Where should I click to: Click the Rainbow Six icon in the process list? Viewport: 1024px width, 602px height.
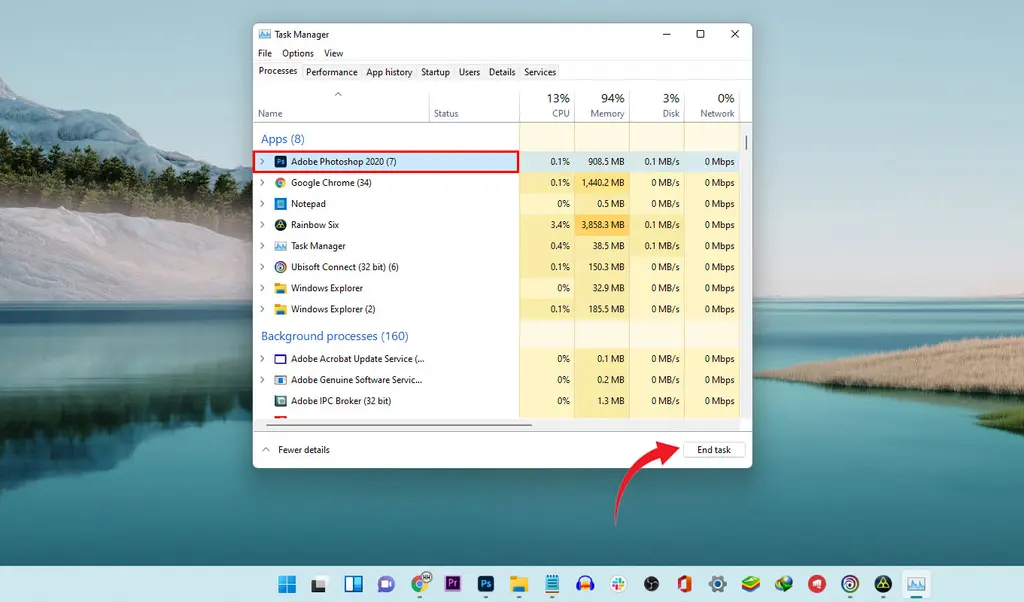tap(280, 225)
